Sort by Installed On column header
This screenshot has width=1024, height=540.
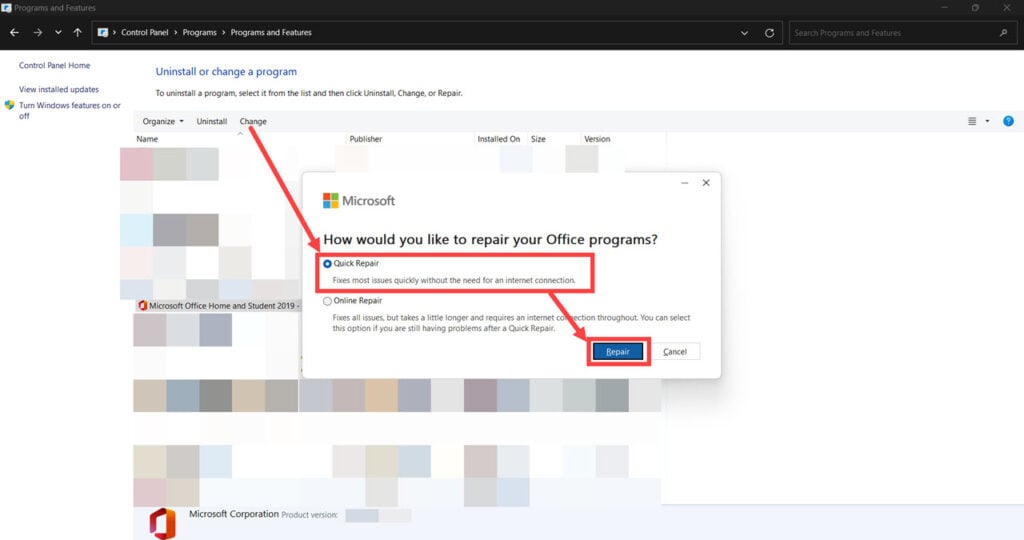click(x=498, y=139)
